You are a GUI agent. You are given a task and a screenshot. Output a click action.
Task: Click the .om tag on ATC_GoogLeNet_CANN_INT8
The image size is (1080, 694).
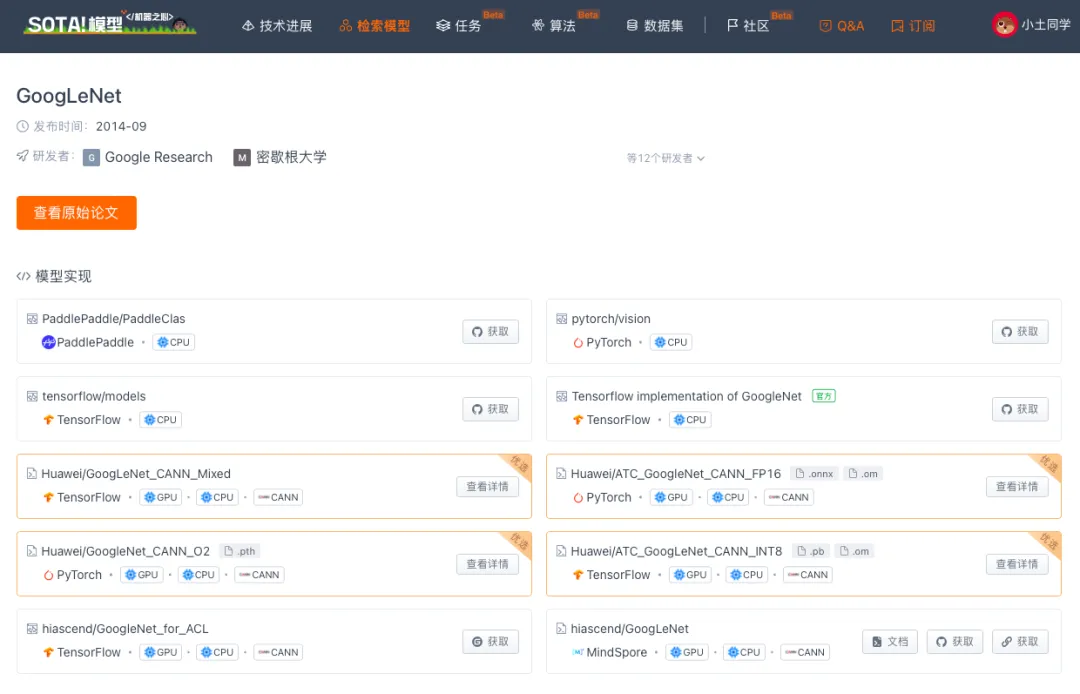tap(855, 551)
